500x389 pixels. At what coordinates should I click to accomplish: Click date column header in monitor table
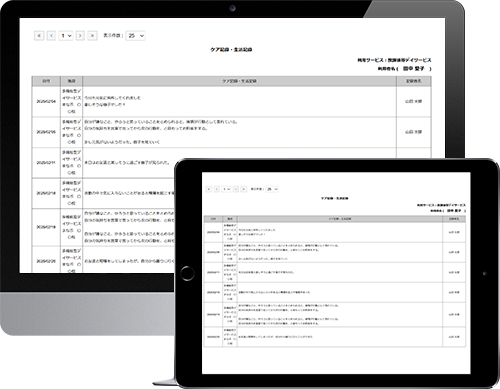click(46, 81)
